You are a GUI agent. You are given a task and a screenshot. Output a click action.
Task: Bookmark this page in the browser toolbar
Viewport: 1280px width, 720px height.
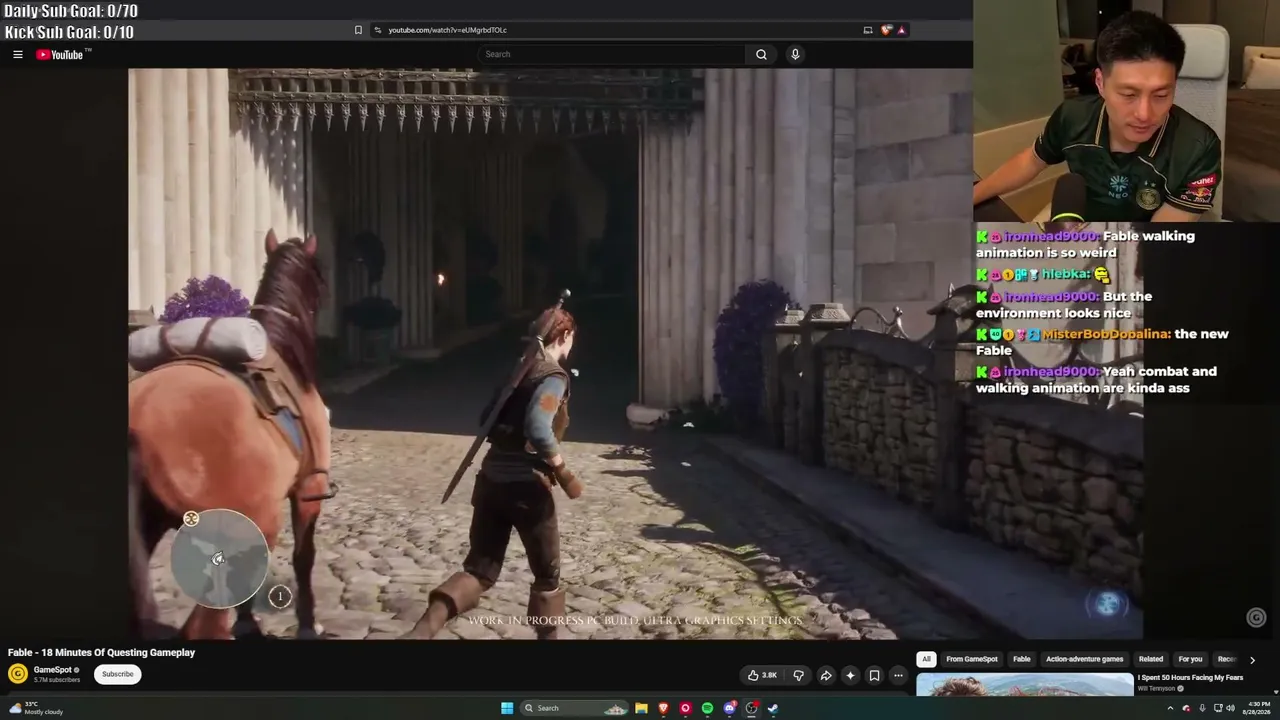pos(358,30)
